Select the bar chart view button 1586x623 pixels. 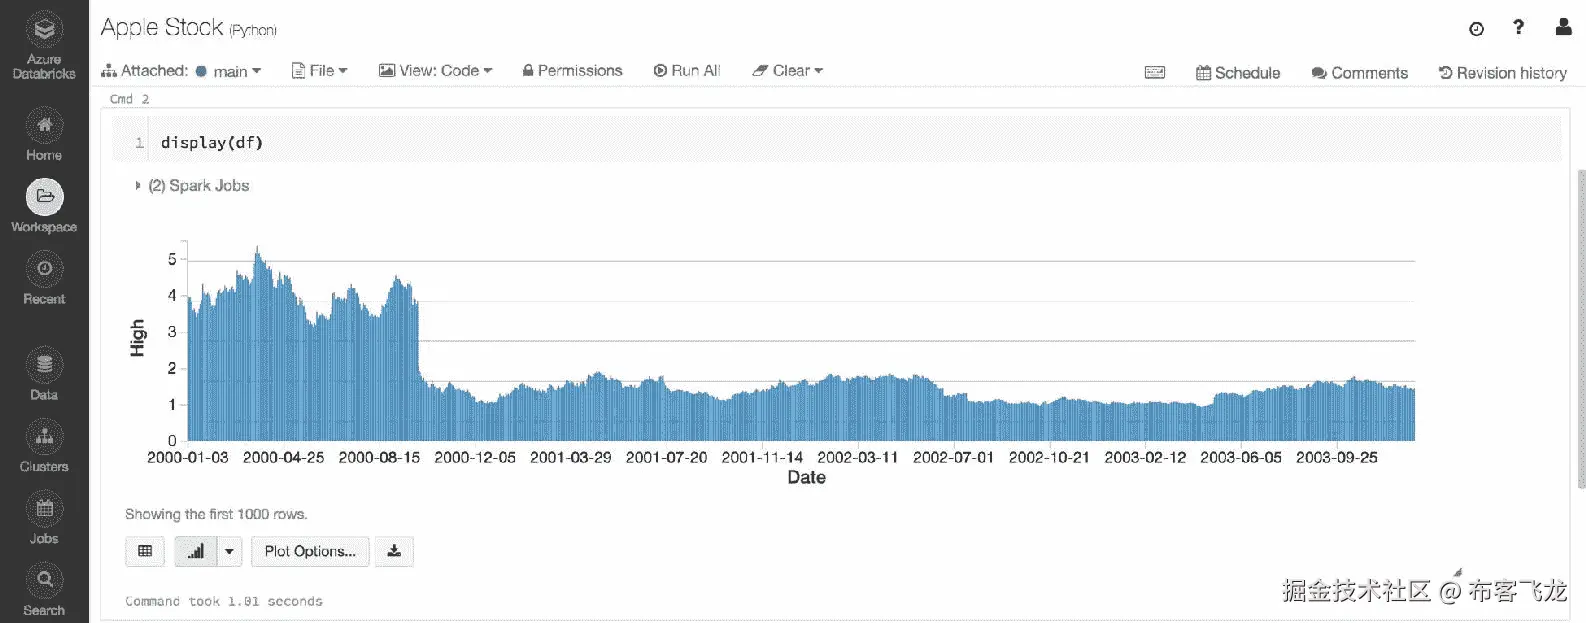(x=196, y=551)
